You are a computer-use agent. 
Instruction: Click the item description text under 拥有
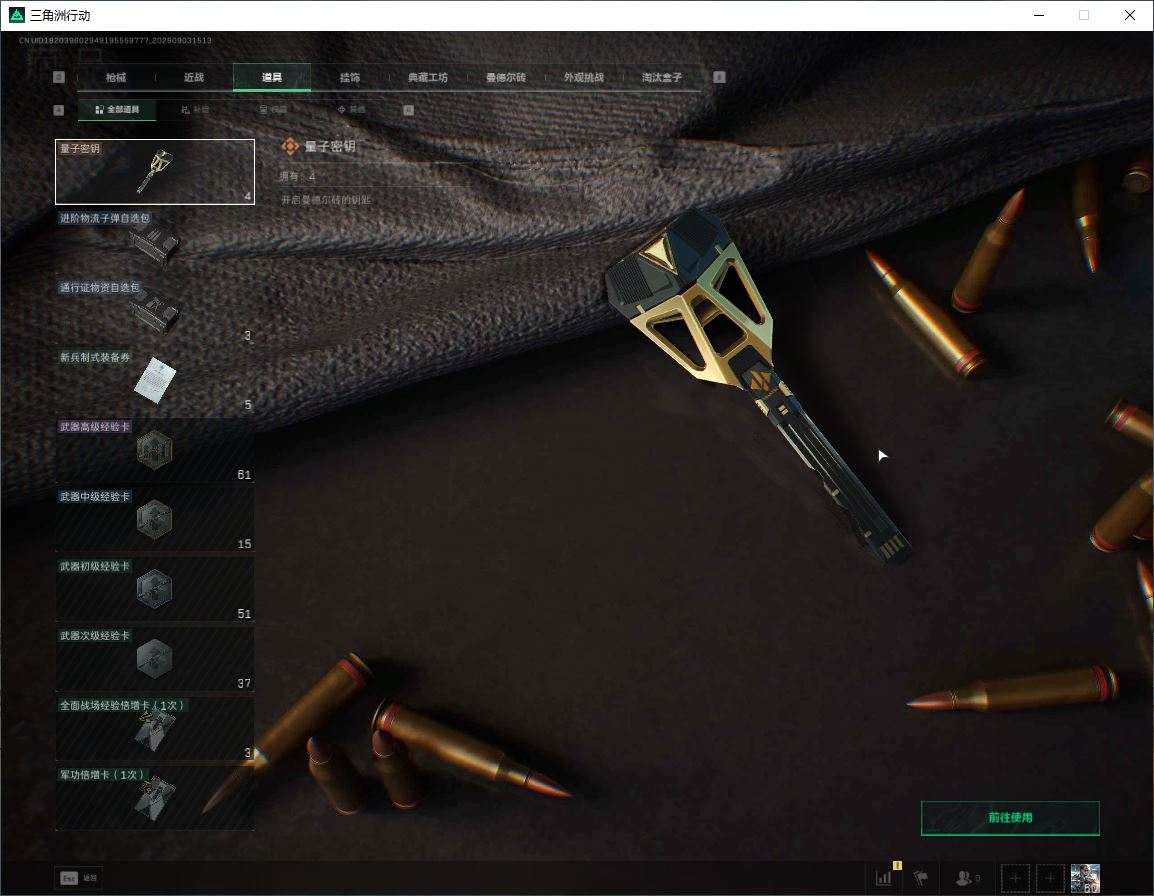(x=326, y=200)
